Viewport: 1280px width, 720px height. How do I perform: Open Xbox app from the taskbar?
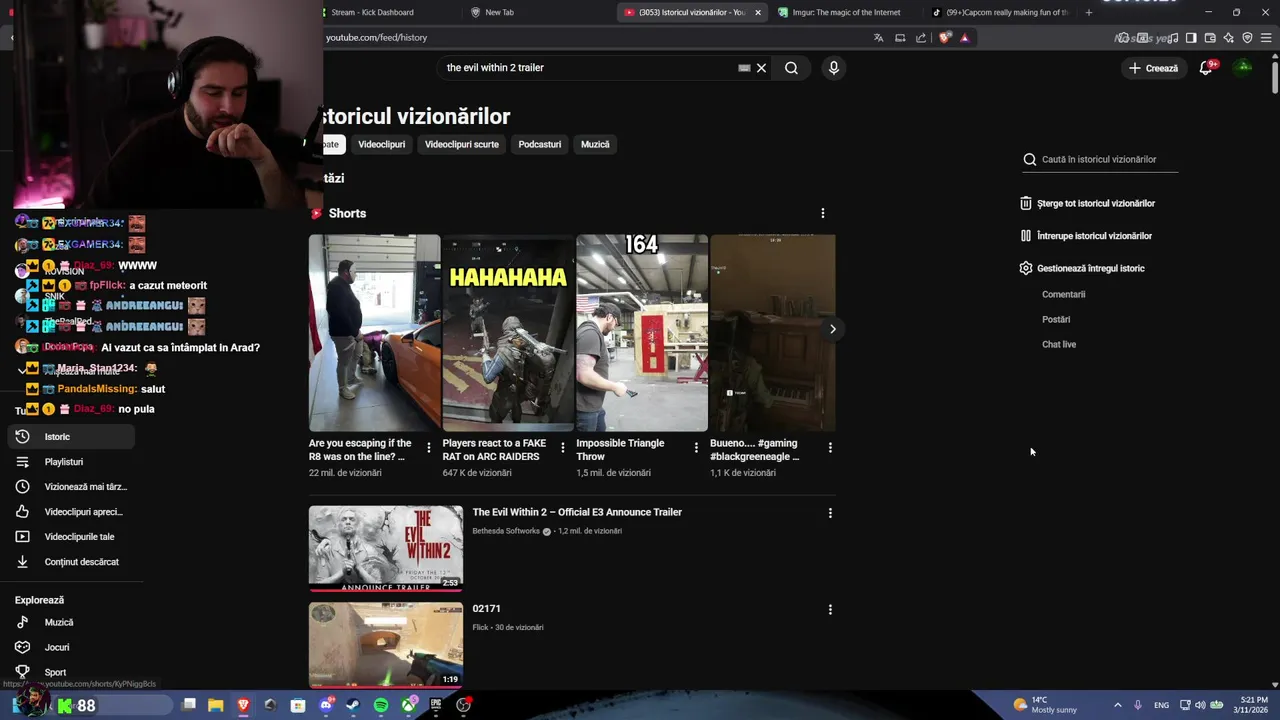pos(408,705)
